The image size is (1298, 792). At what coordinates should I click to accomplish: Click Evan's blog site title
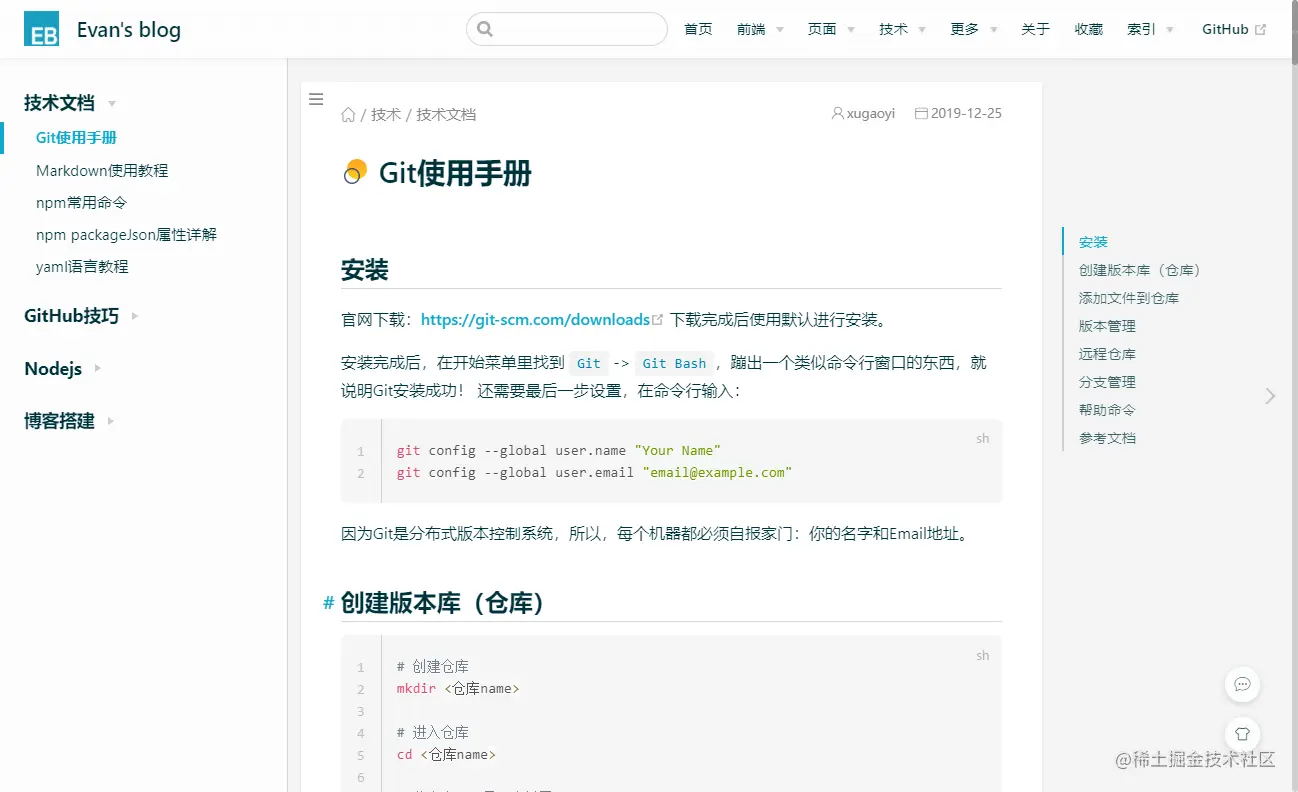(129, 30)
